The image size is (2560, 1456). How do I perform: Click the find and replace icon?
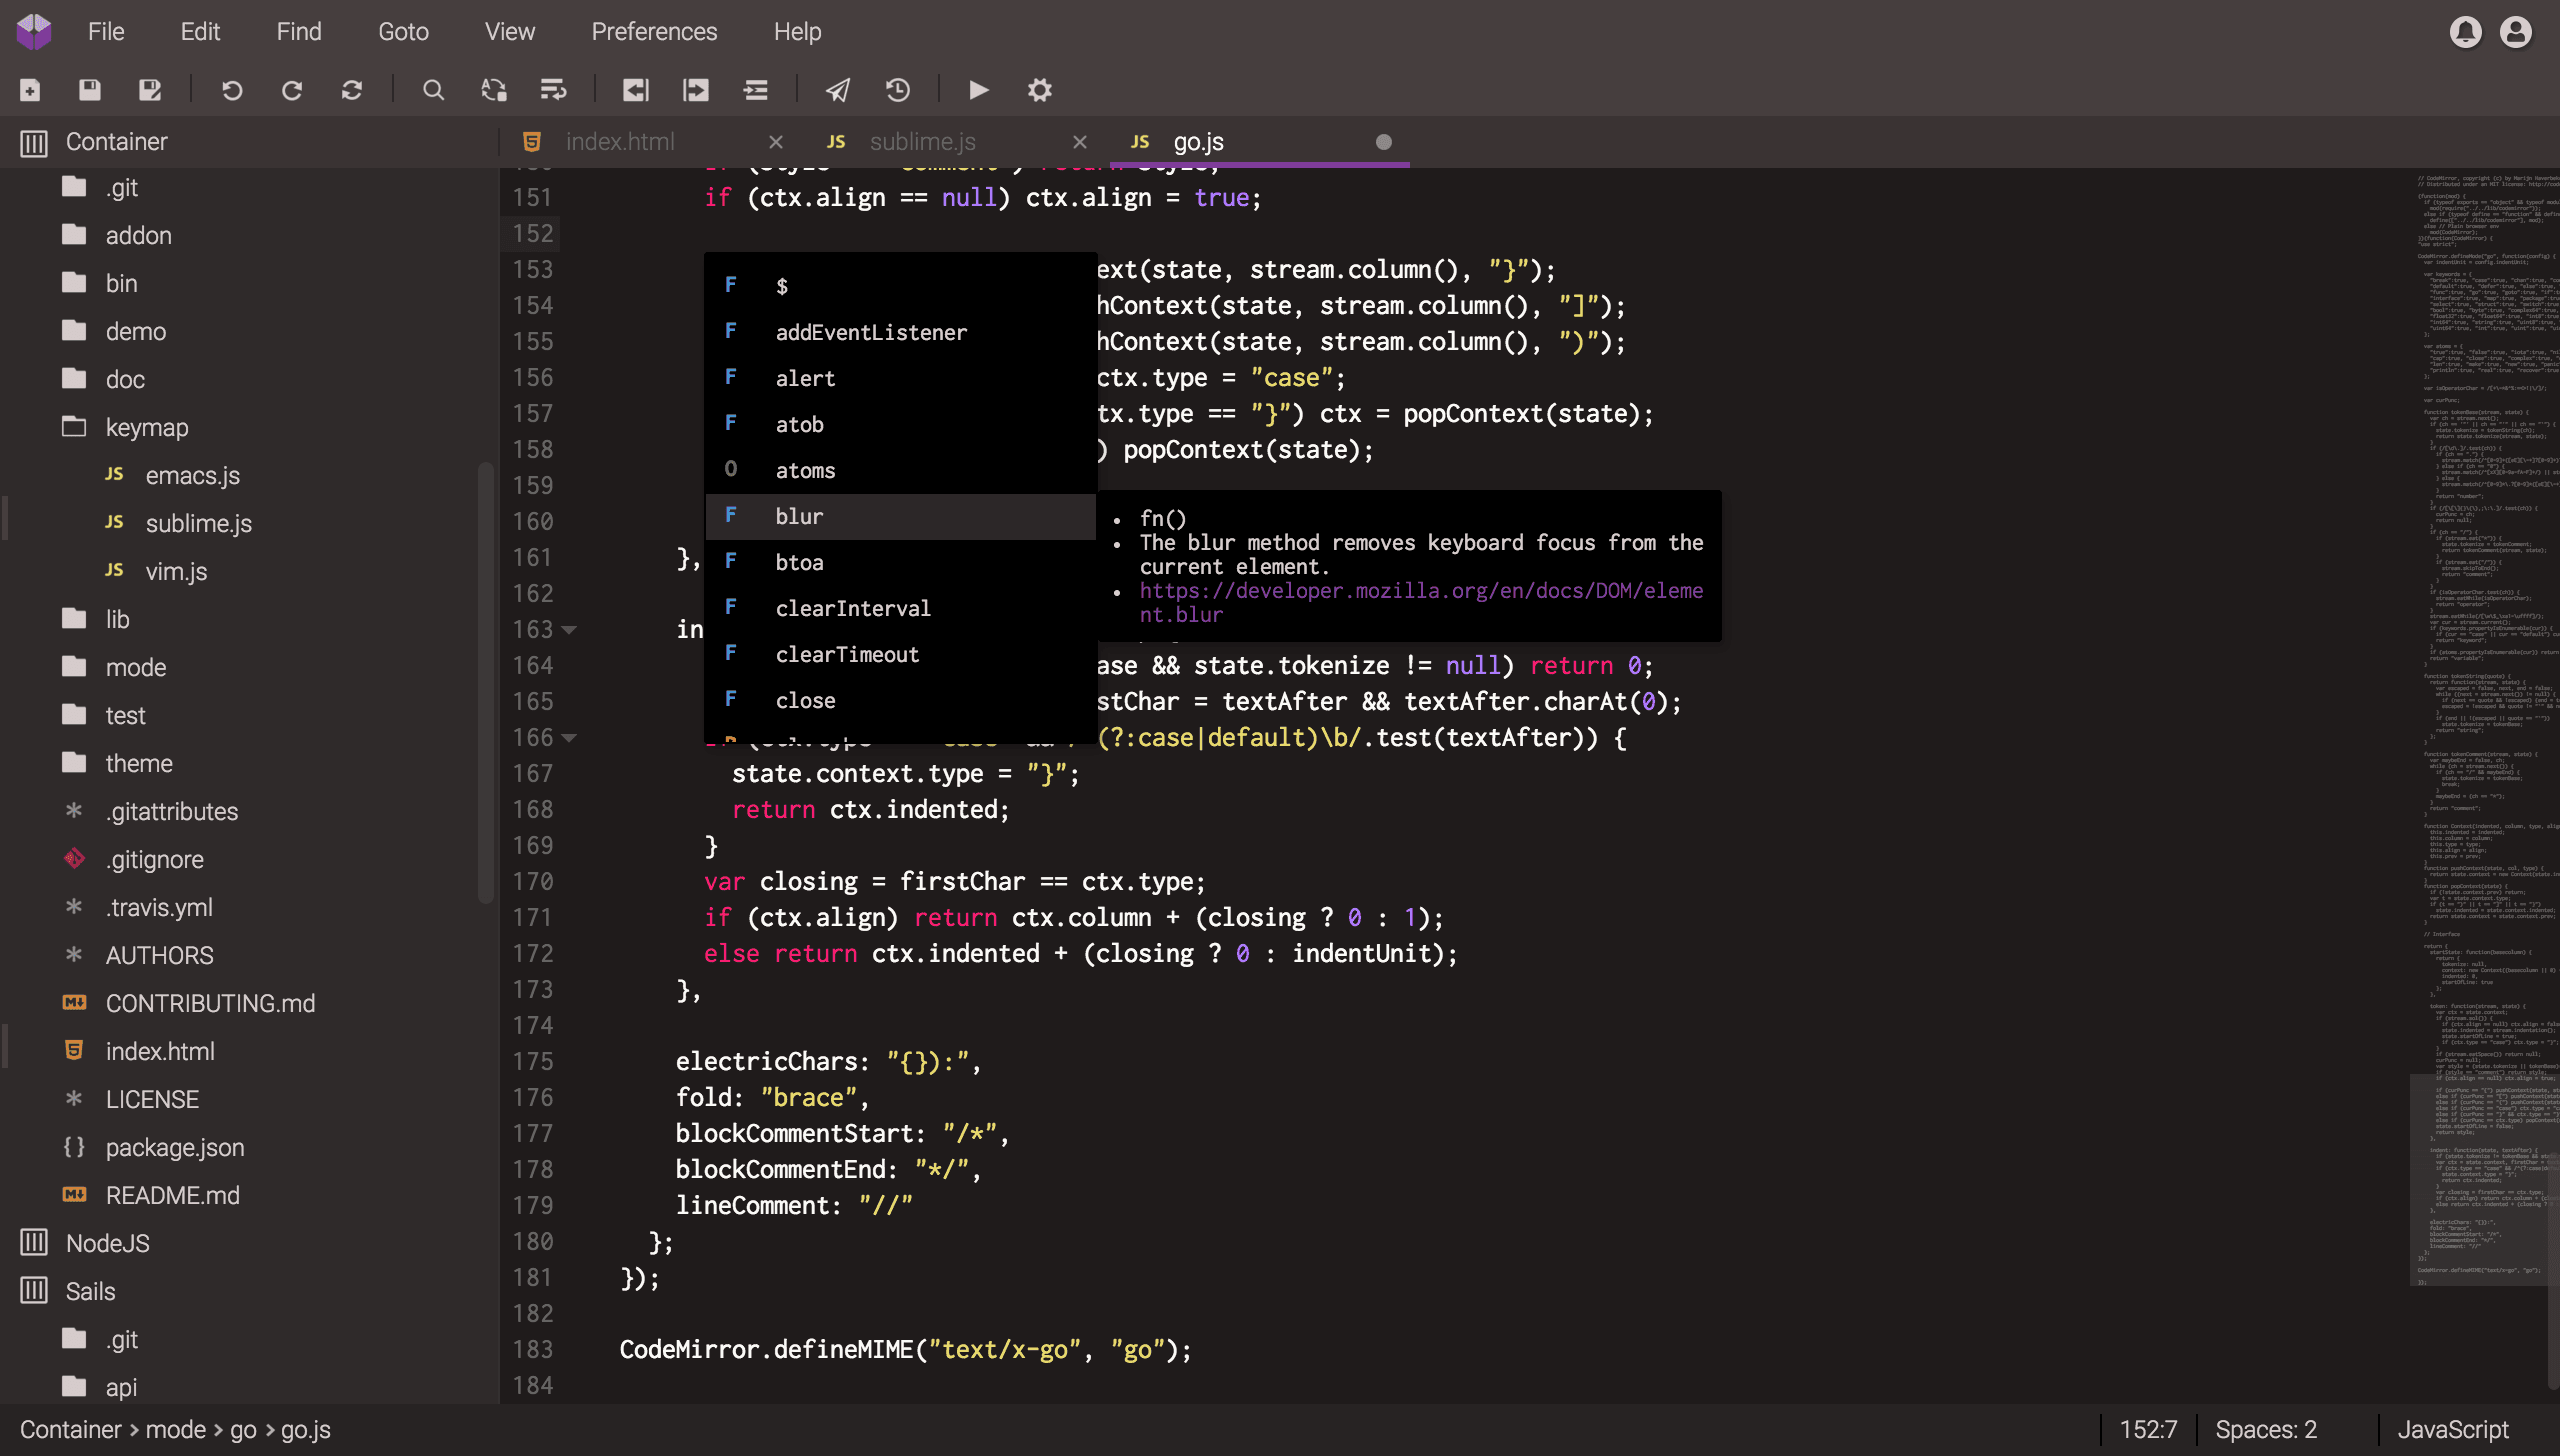494,90
